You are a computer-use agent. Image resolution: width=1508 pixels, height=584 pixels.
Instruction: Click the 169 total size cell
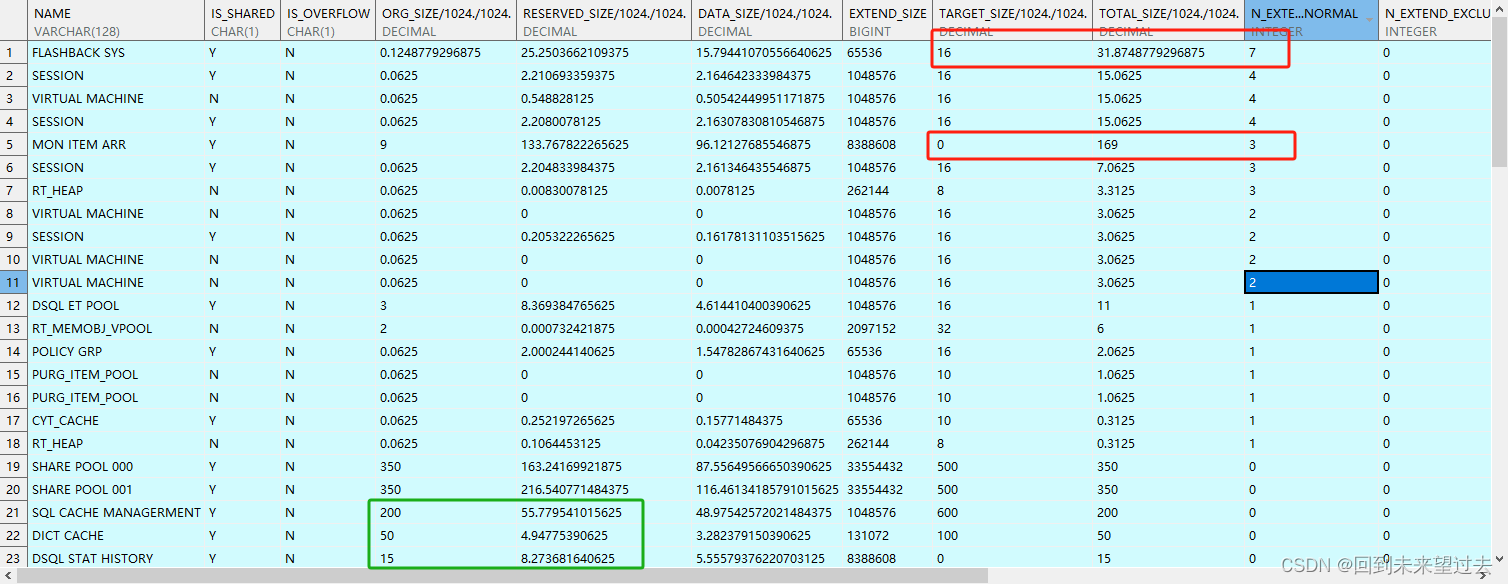coord(1169,144)
